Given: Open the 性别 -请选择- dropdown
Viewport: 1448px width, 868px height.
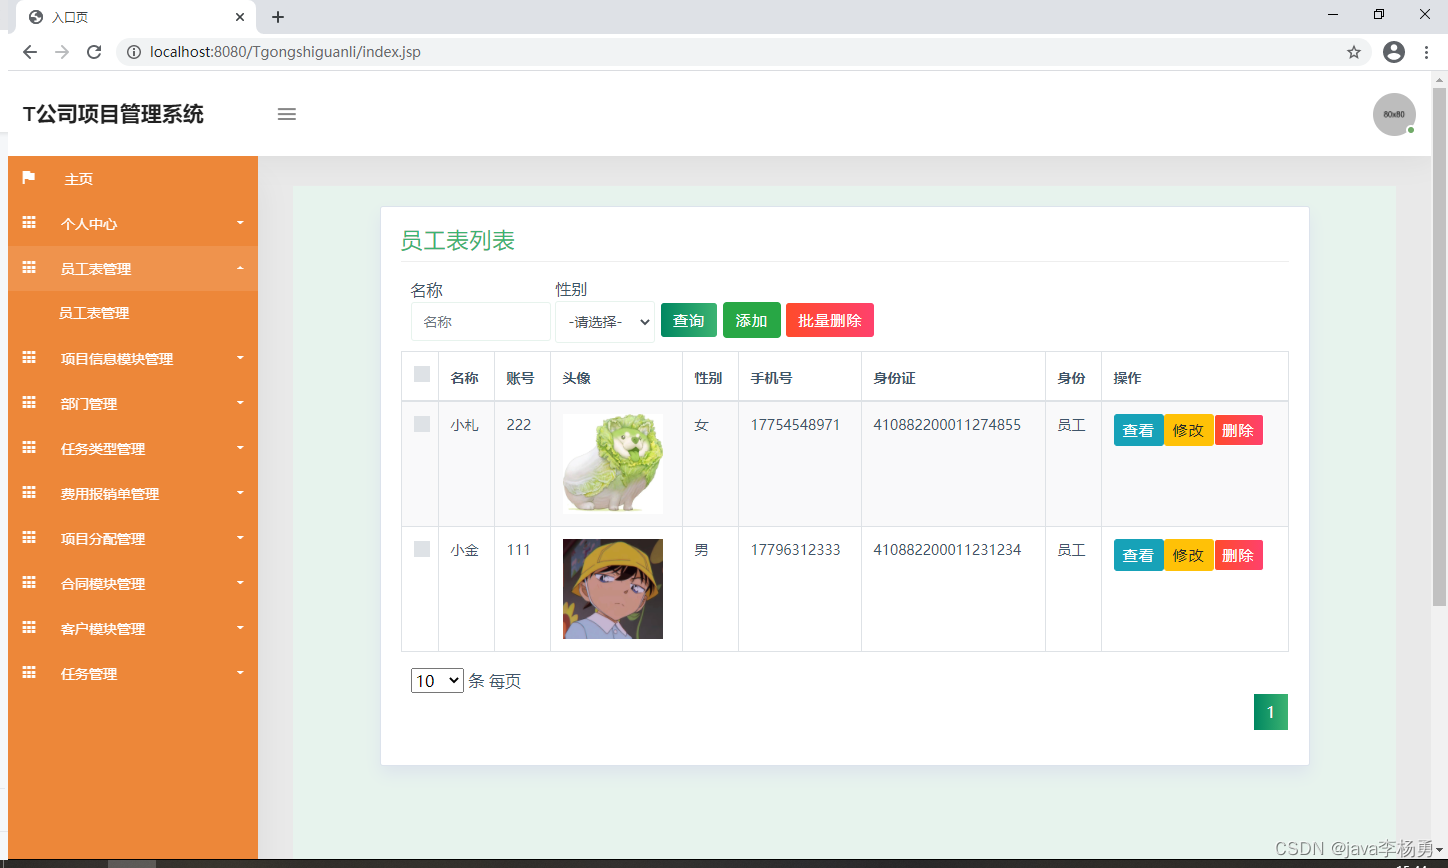Looking at the screenshot, I should pos(604,321).
